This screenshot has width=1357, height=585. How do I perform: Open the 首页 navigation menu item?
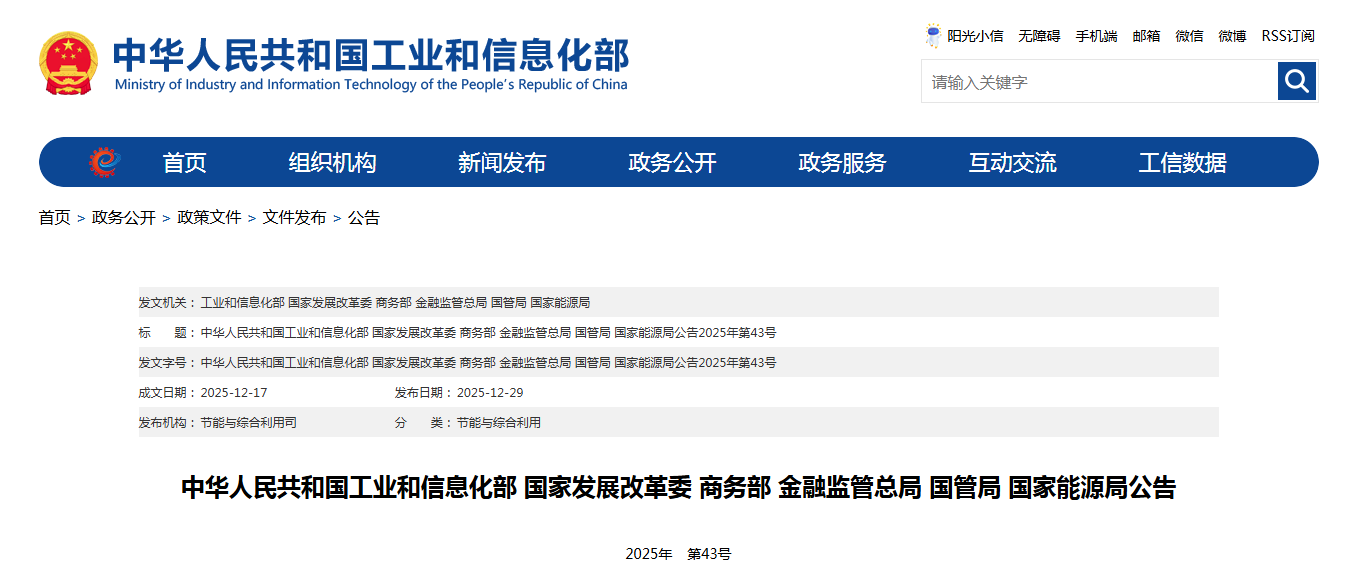(x=184, y=163)
